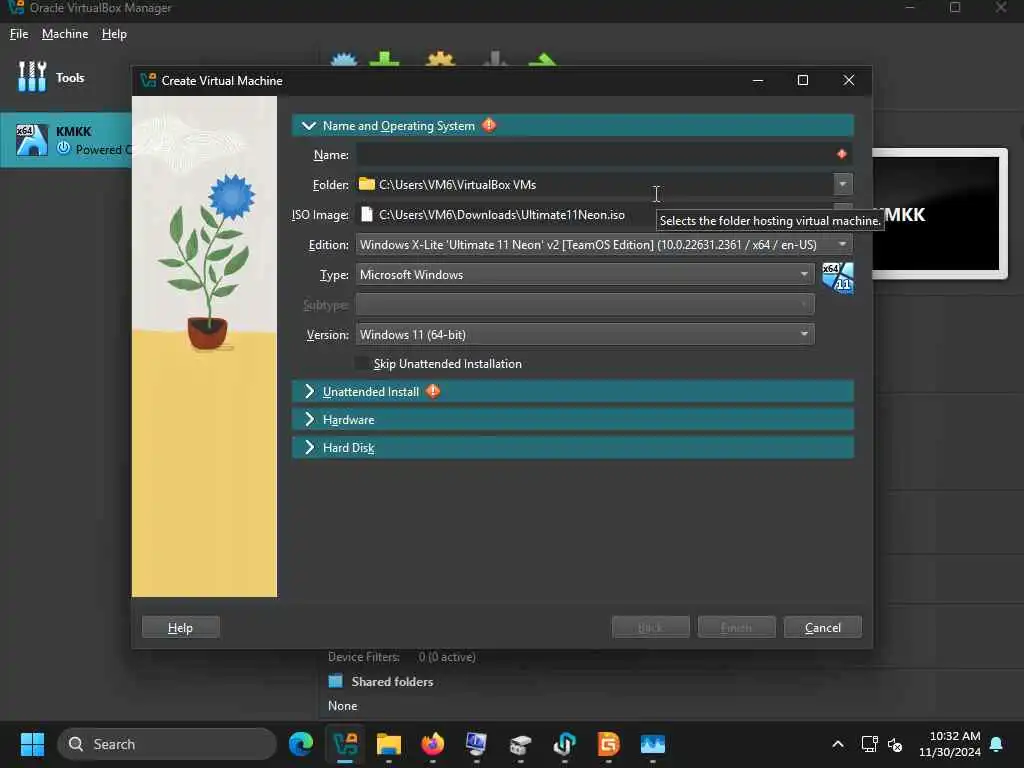Click the VirtualBox logo in Create Virtual Machine title

point(148,80)
